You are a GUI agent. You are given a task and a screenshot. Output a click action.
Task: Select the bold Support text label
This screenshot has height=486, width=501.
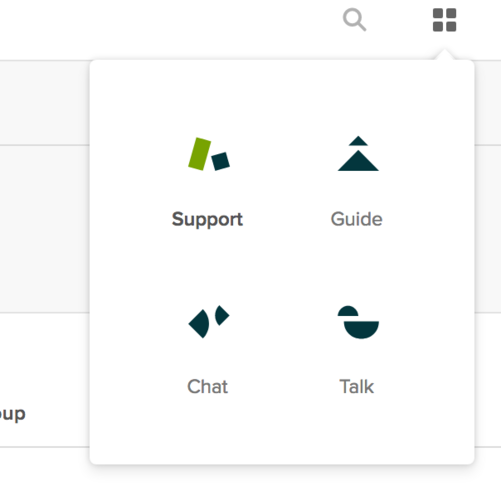(x=207, y=220)
